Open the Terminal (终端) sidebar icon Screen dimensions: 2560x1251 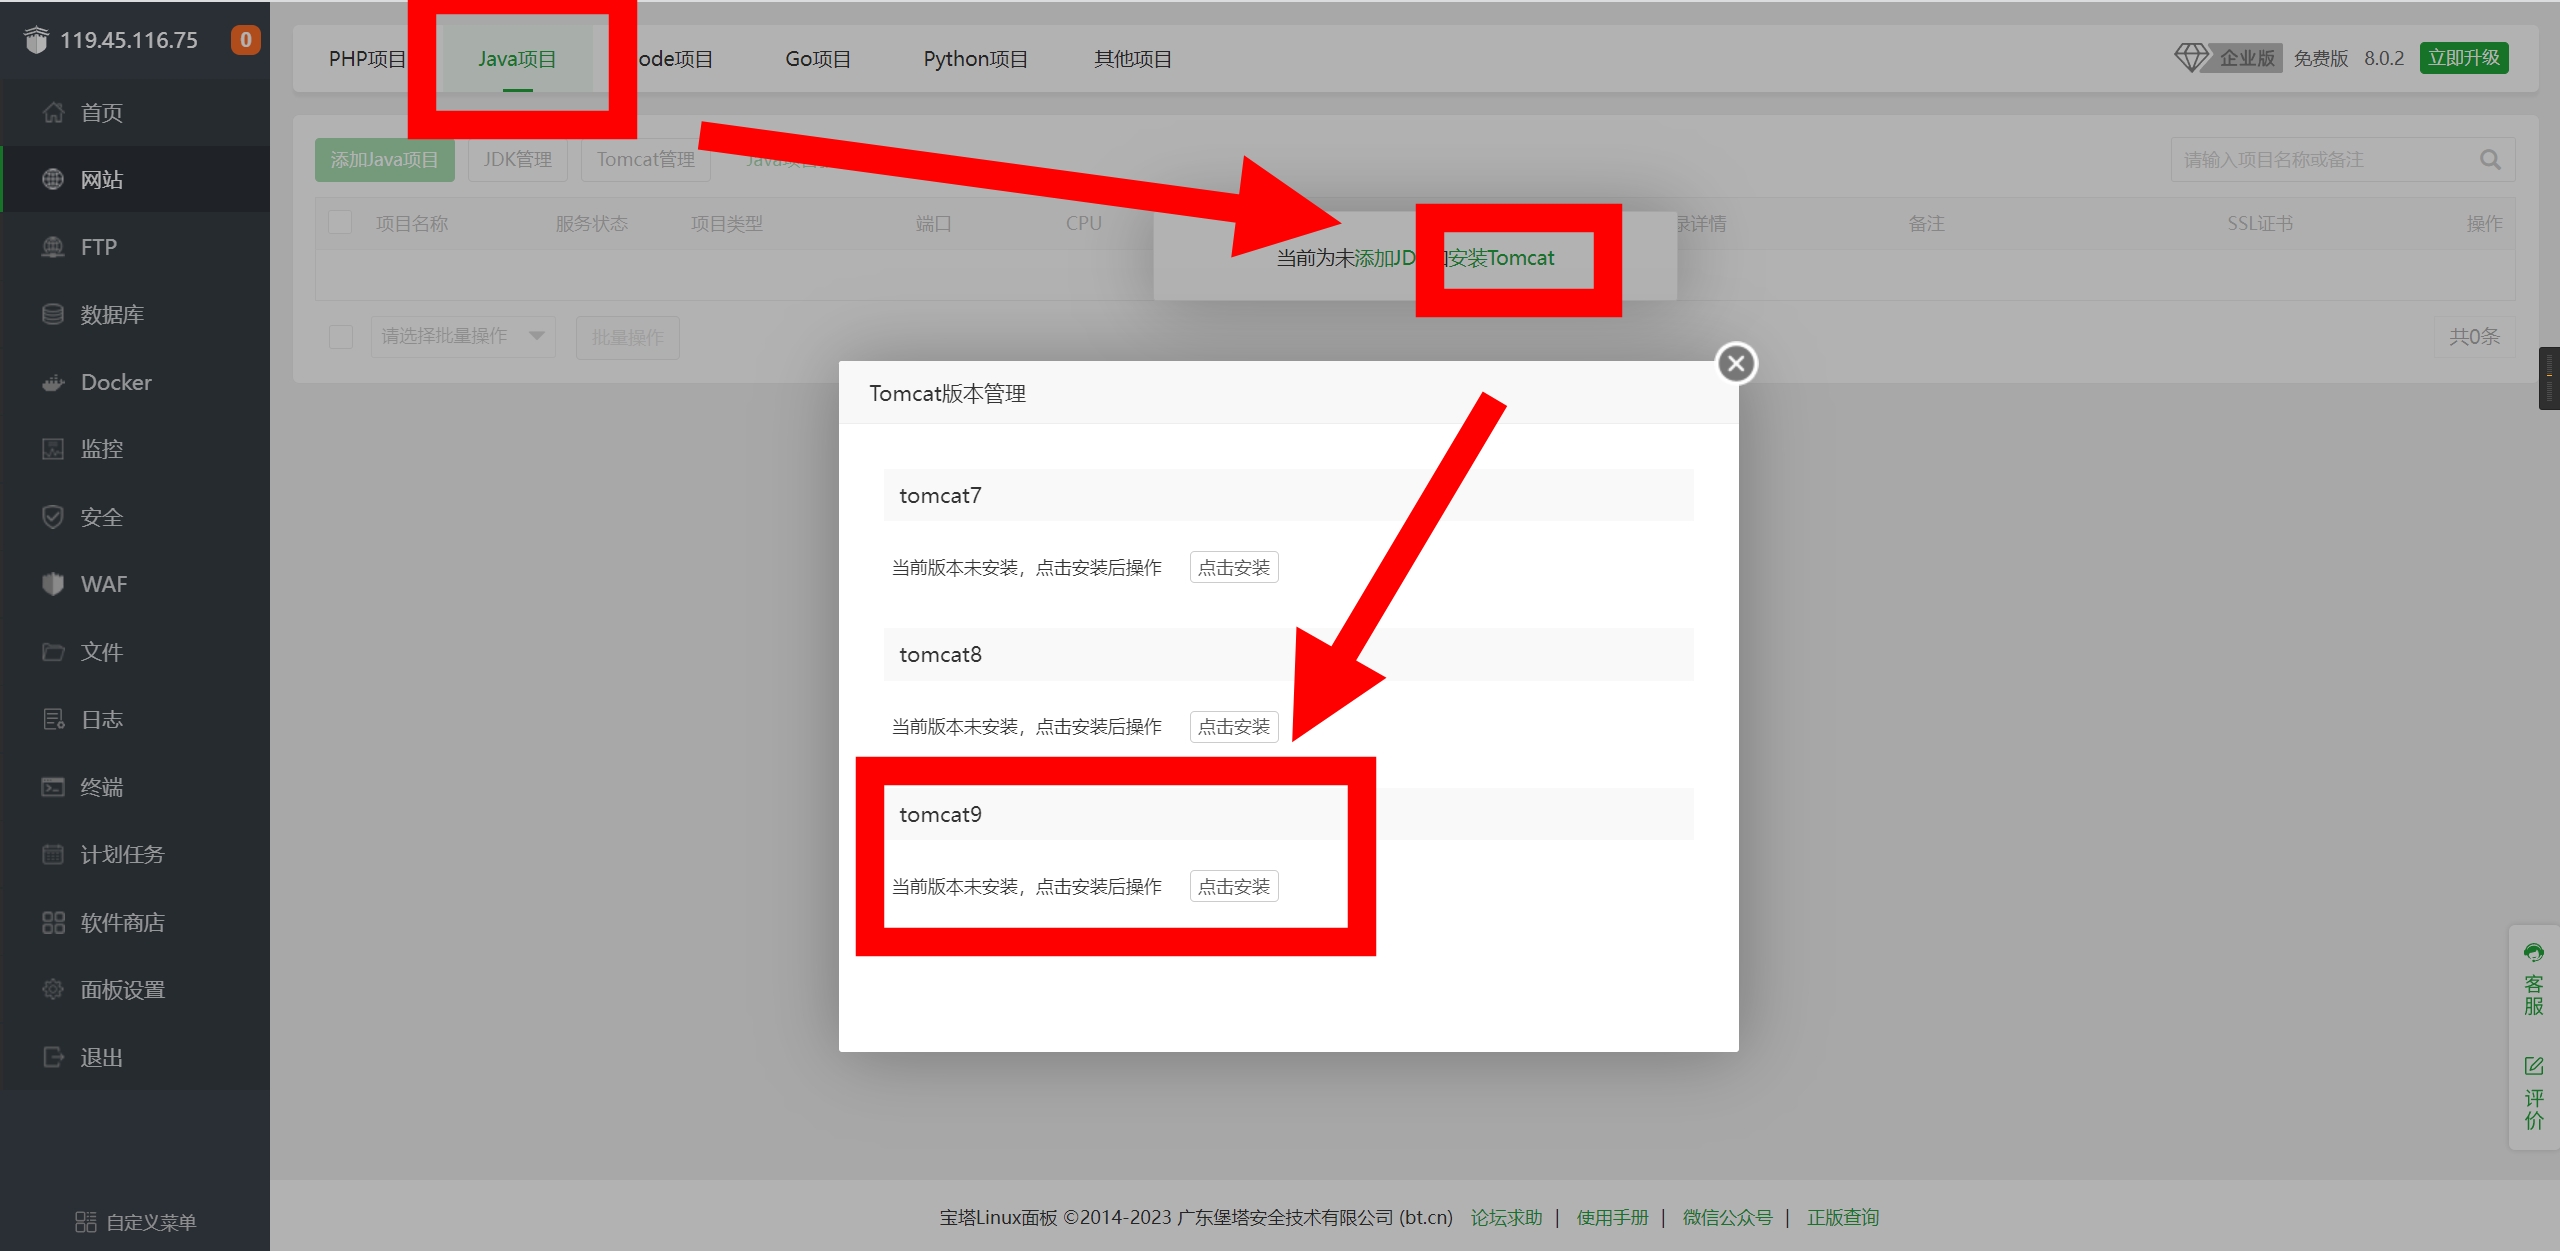(53, 788)
